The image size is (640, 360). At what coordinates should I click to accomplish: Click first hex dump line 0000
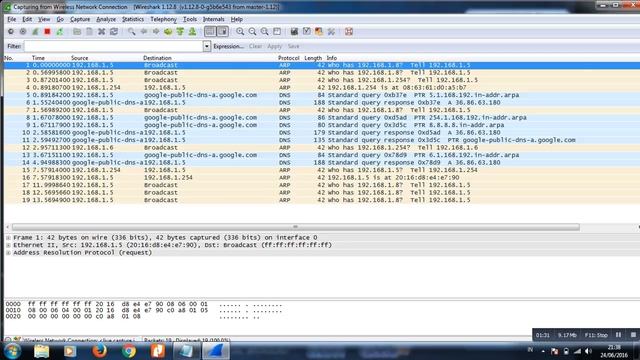click(x=144, y=304)
